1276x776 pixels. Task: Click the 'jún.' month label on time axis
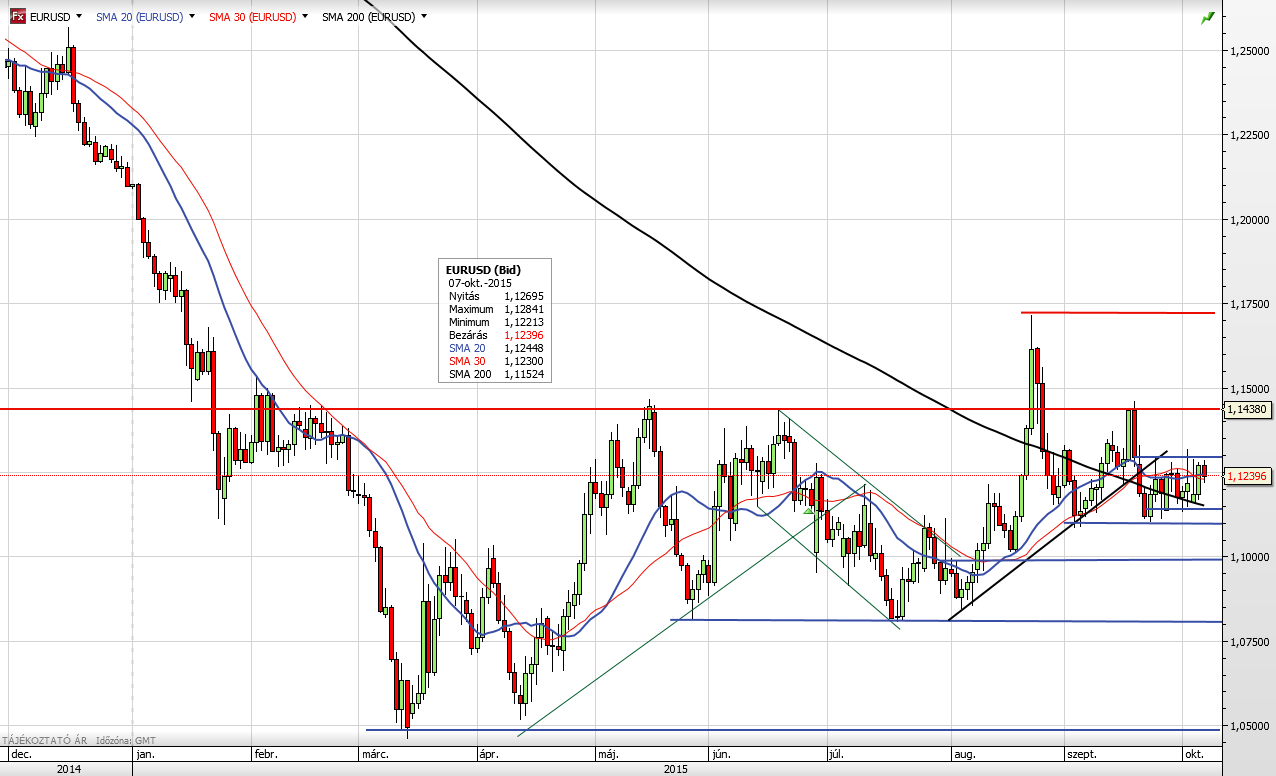[x=723, y=753]
